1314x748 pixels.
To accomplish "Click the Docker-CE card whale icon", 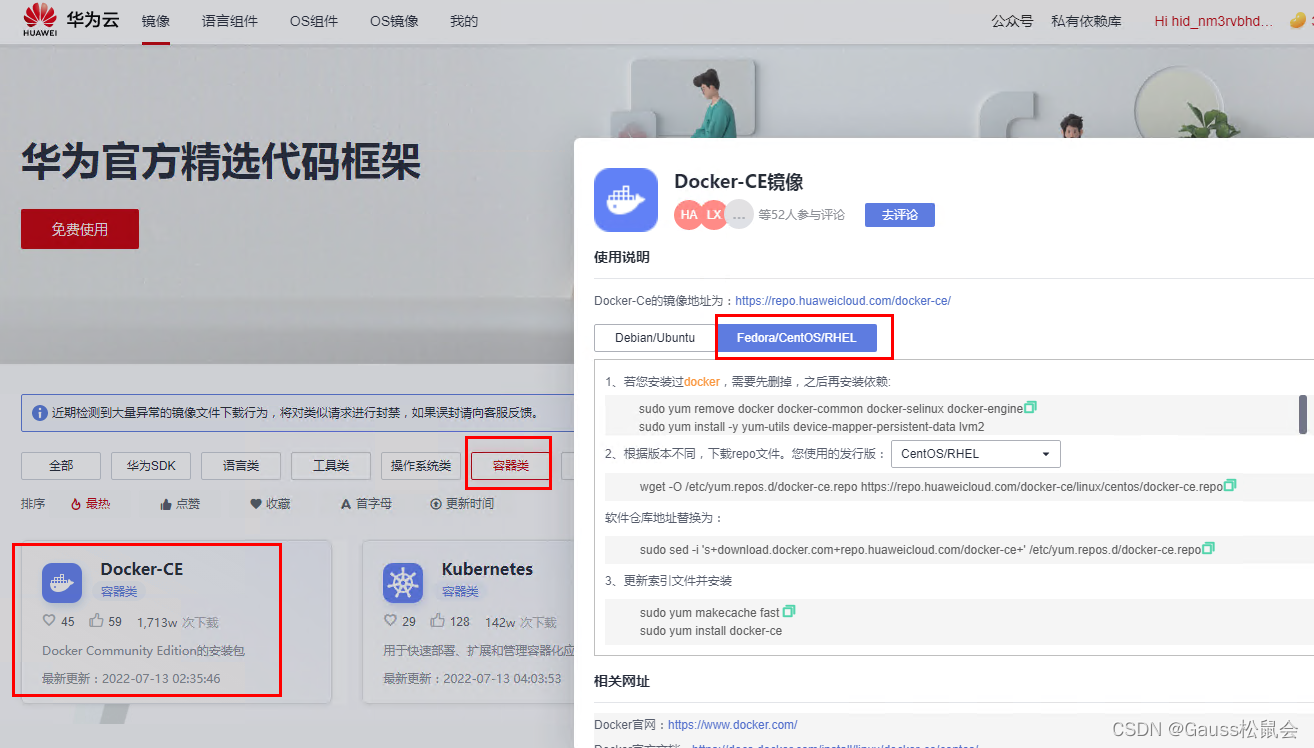I will [62, 582].
